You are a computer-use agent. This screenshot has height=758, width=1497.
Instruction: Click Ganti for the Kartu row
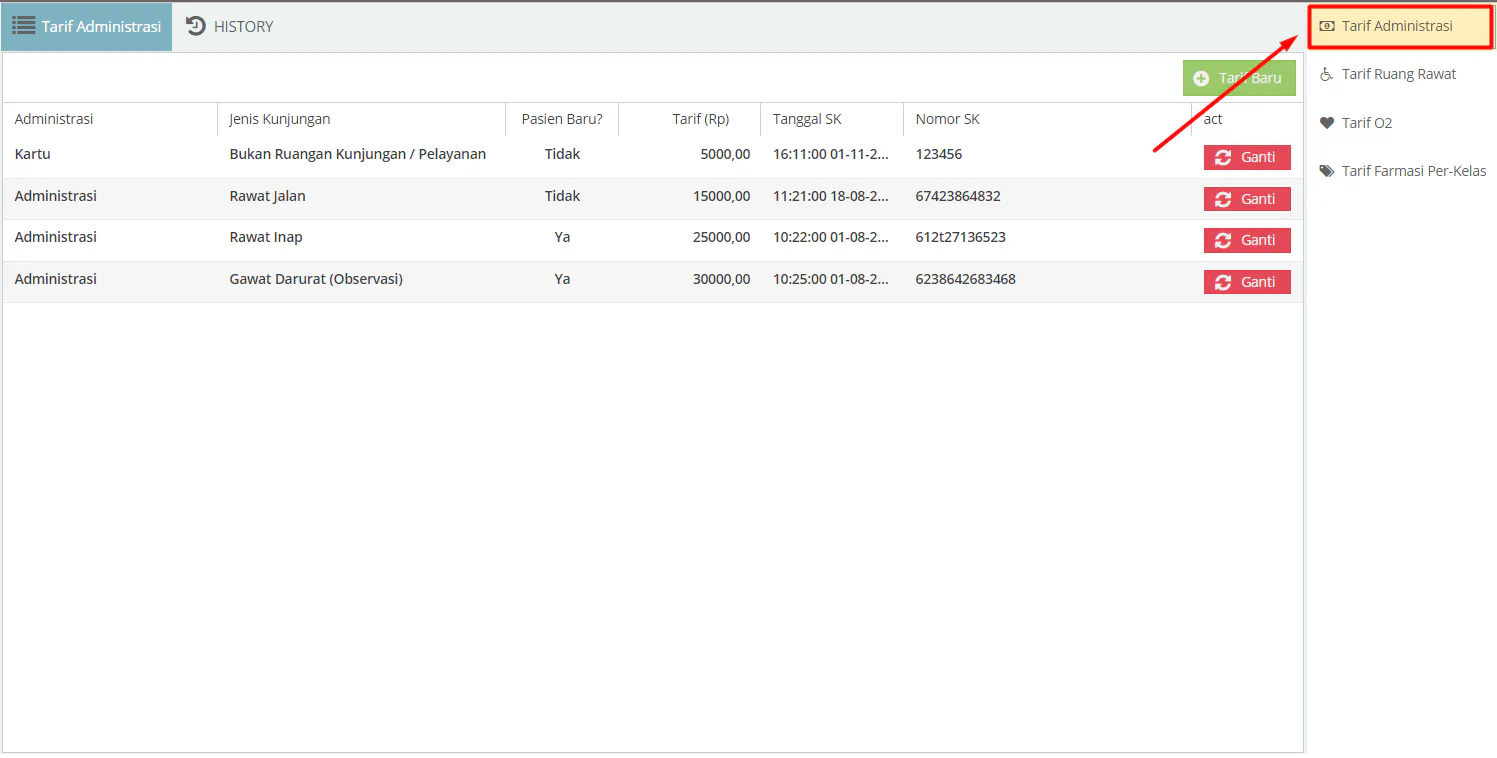pos(1247,158)
